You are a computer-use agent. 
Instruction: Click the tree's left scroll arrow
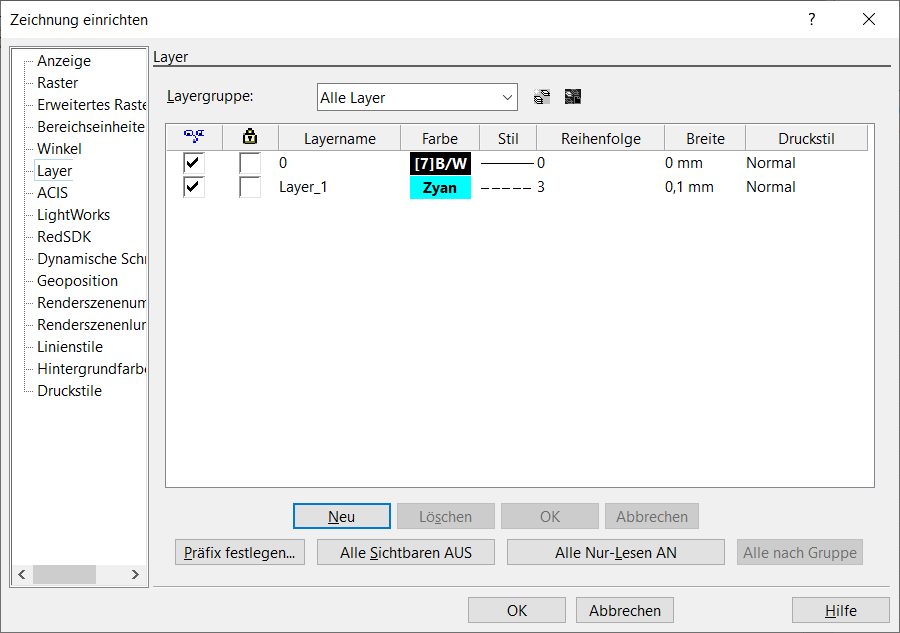click(x=22, y=574)
